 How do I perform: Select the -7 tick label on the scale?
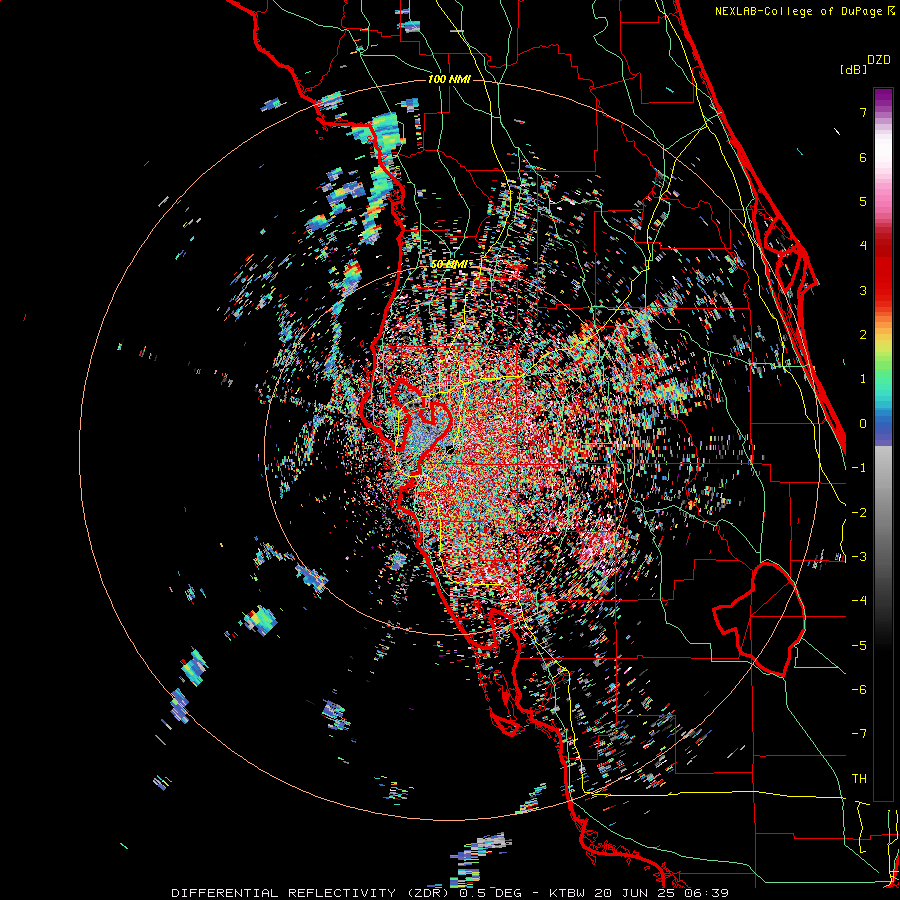(859, 734)
